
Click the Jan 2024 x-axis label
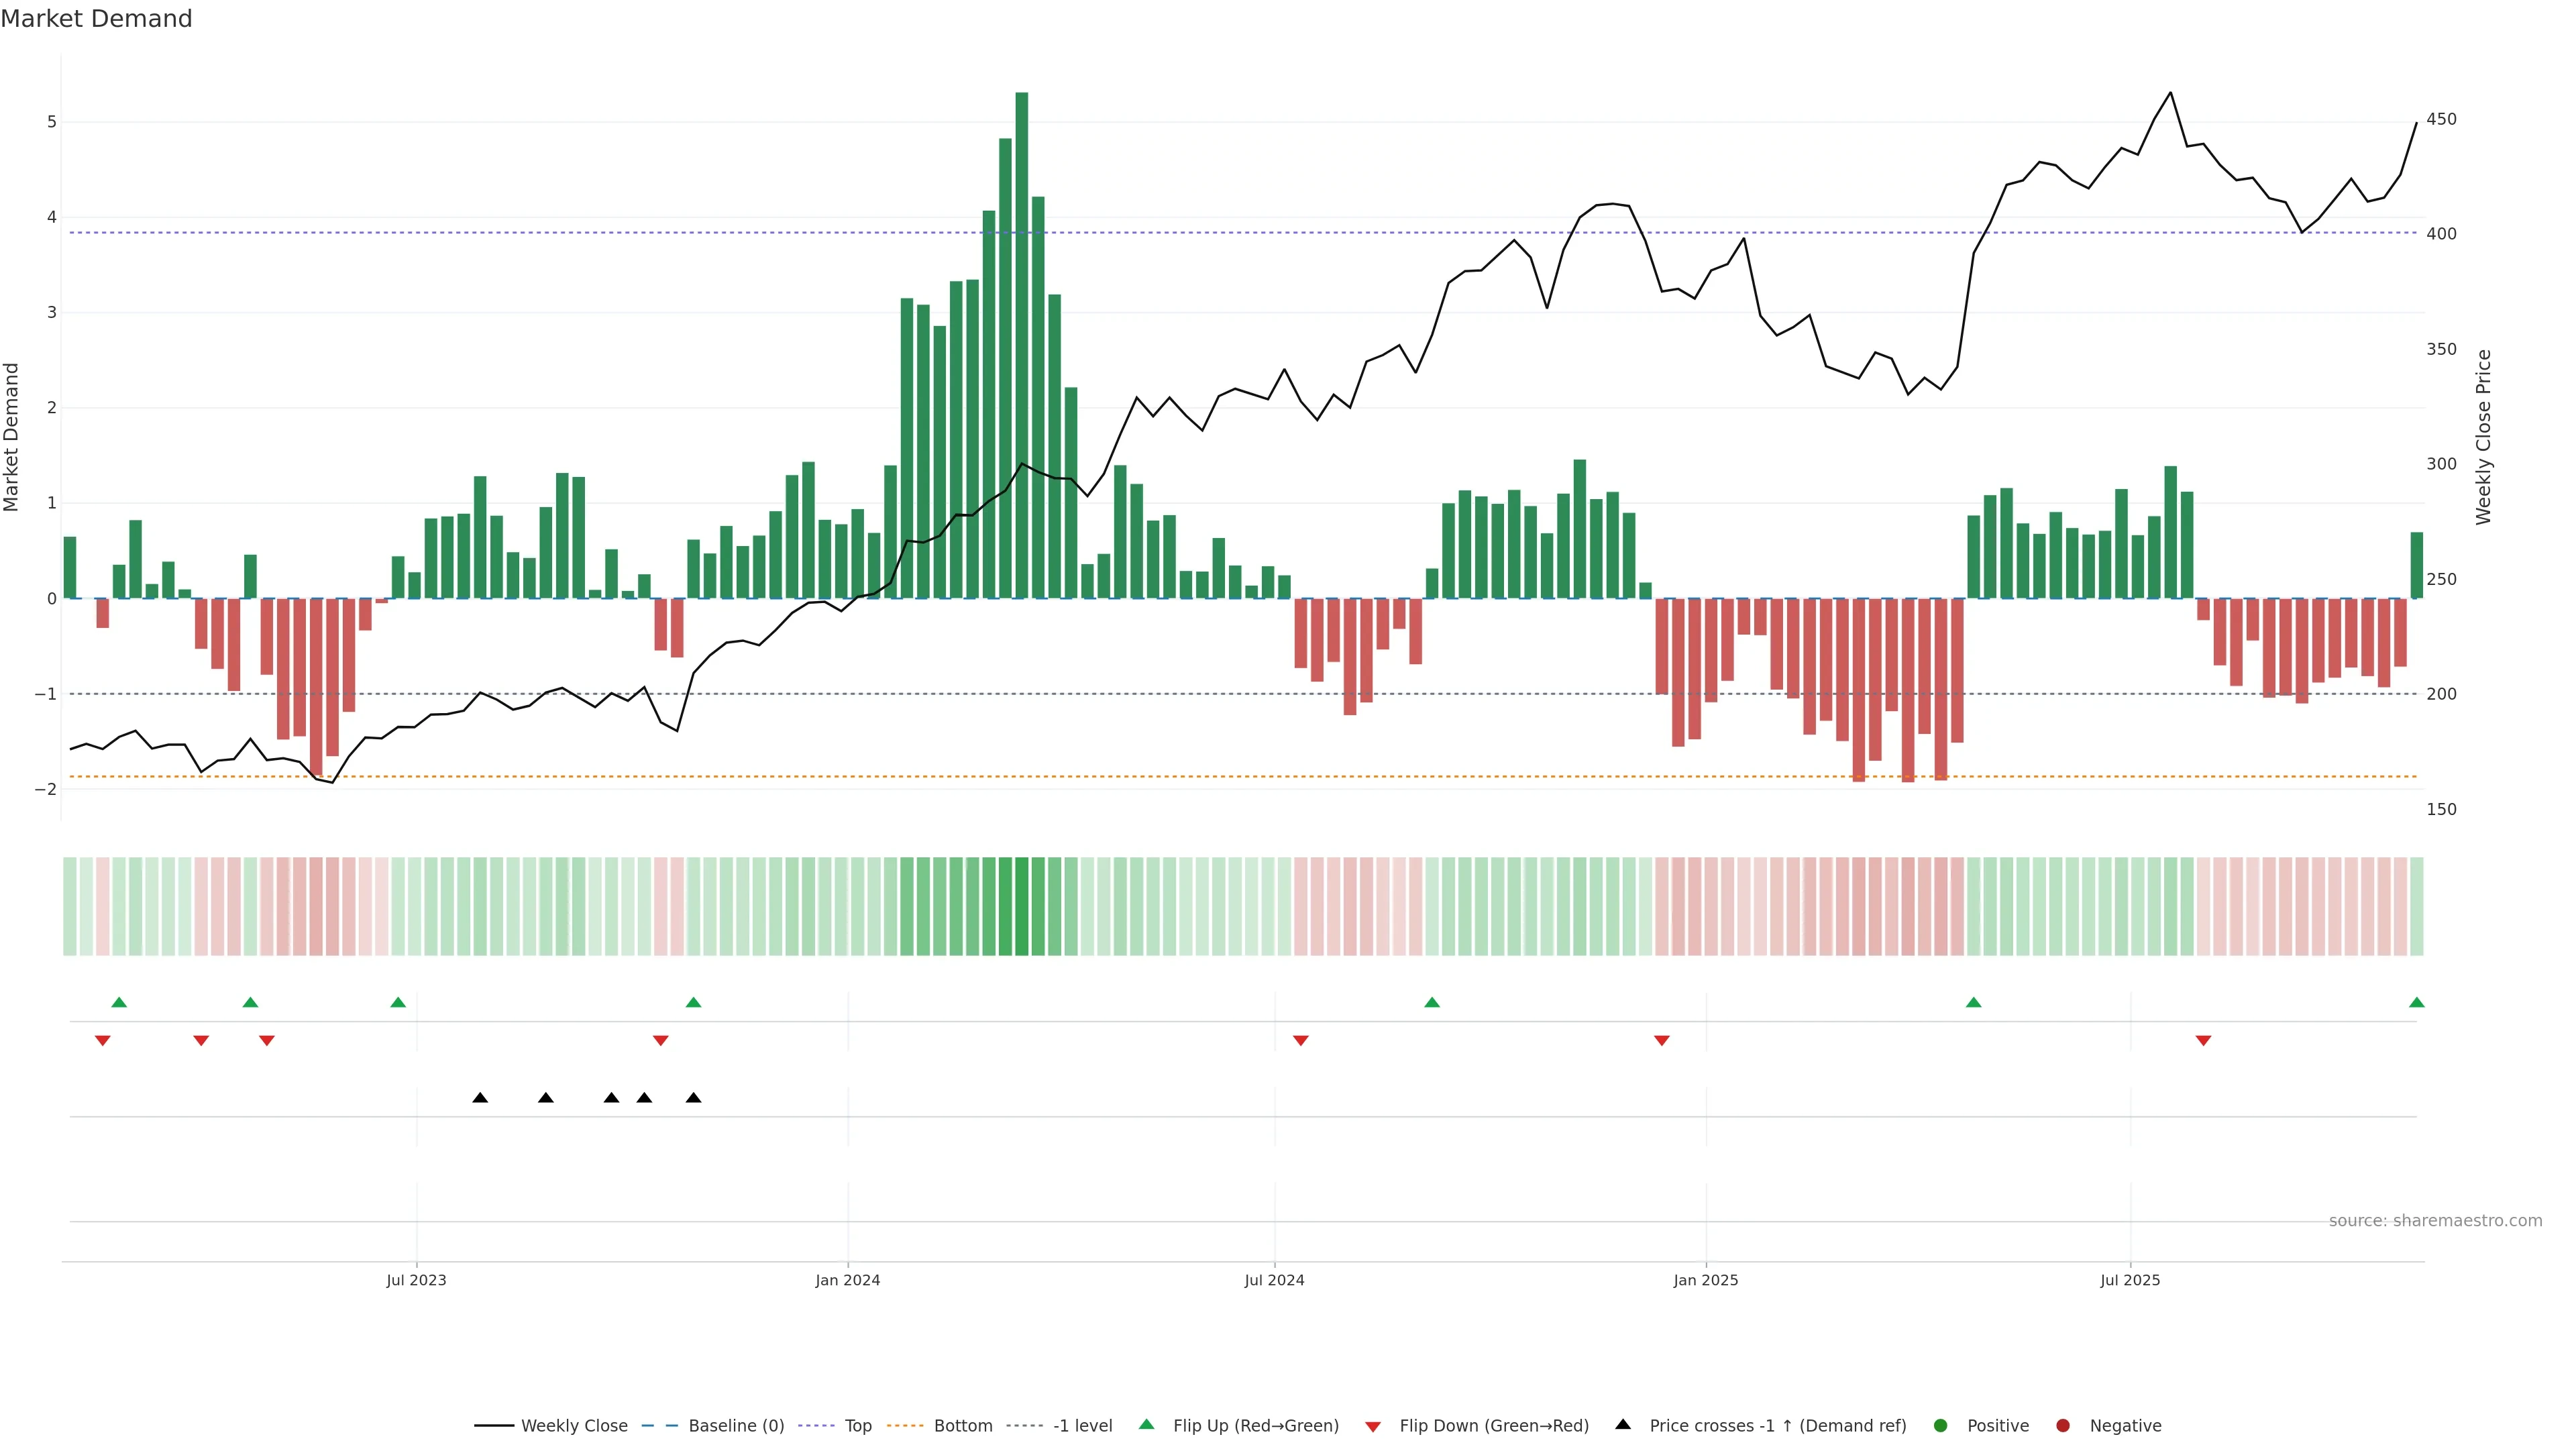847,1281
